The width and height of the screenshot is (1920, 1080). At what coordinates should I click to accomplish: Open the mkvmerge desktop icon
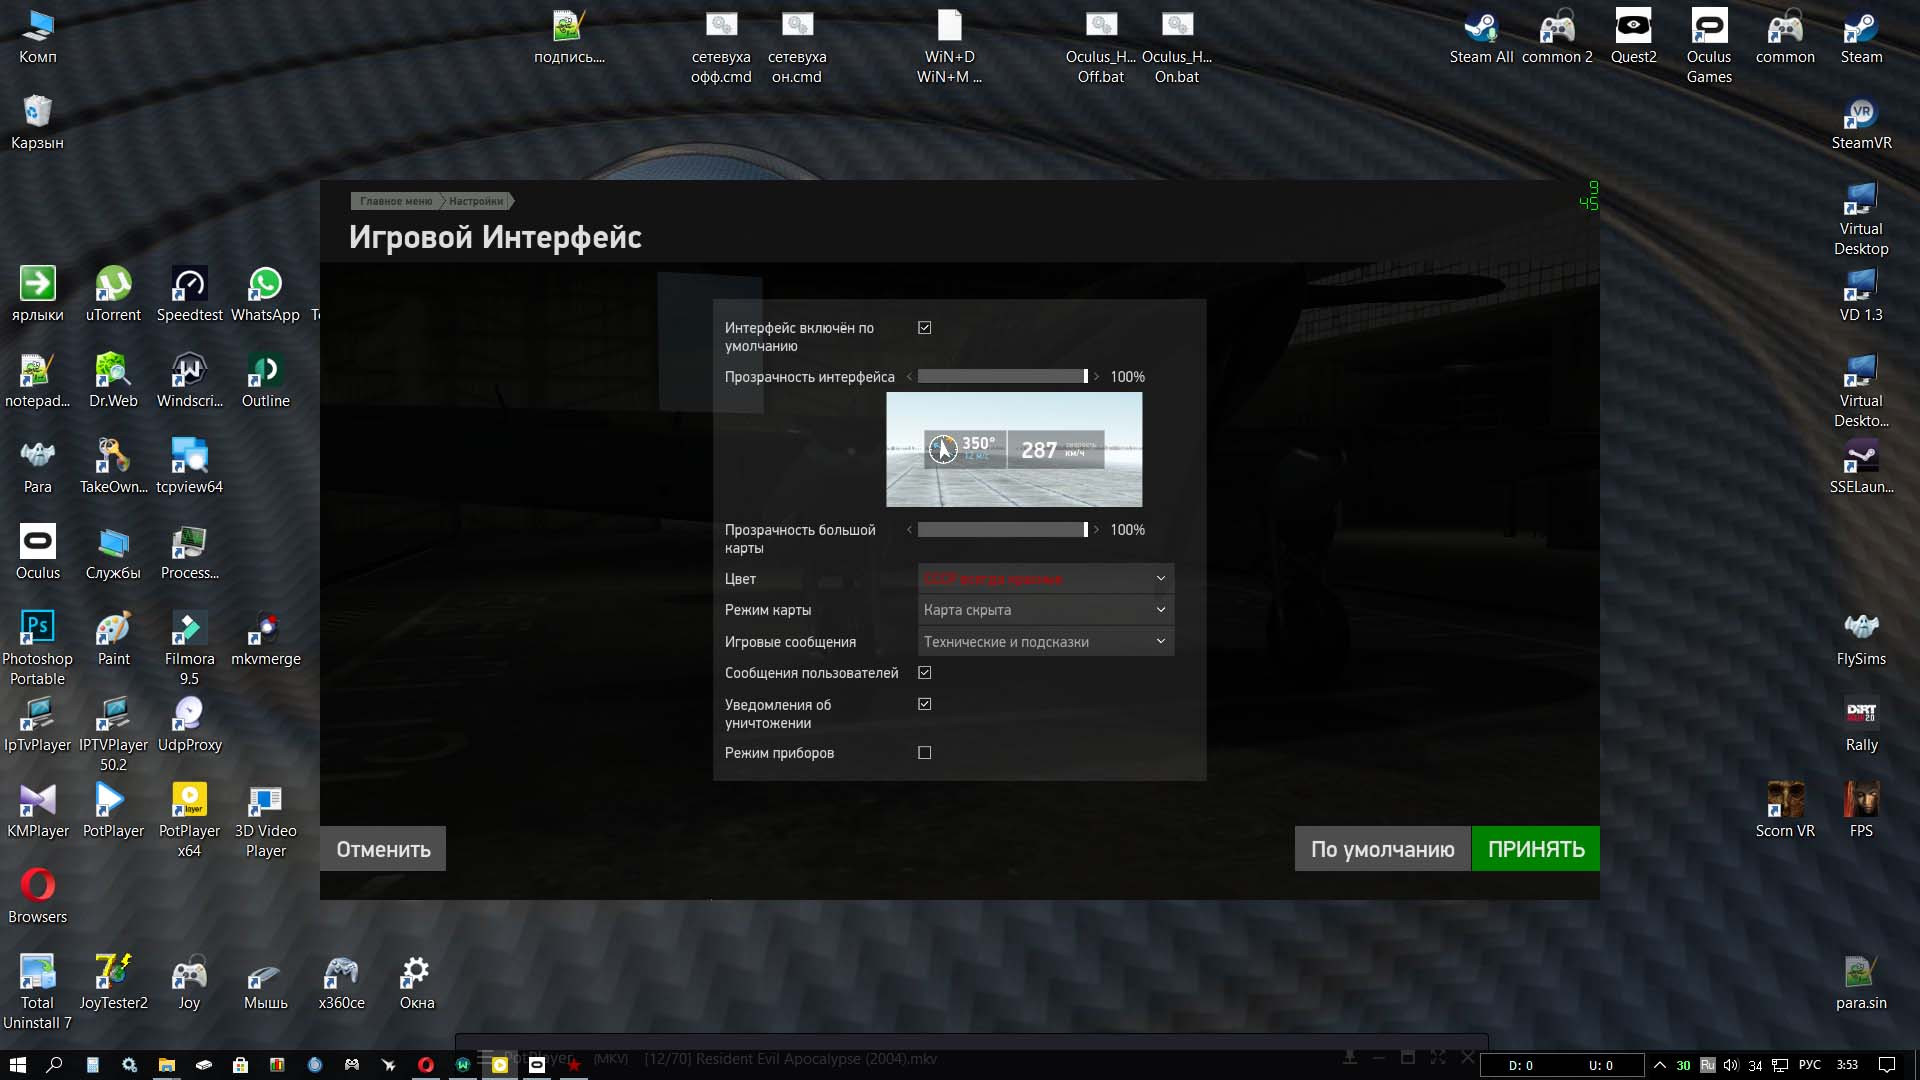tap(265, 639)
